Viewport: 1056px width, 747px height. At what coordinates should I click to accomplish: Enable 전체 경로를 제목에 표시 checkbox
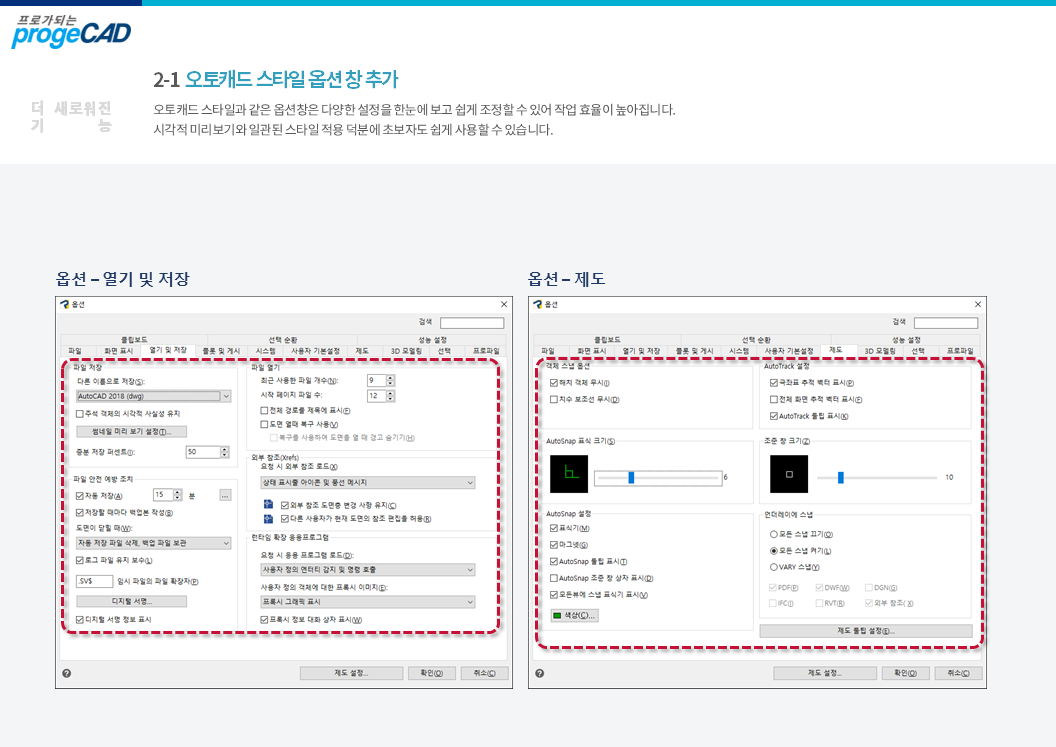point(265,410)
